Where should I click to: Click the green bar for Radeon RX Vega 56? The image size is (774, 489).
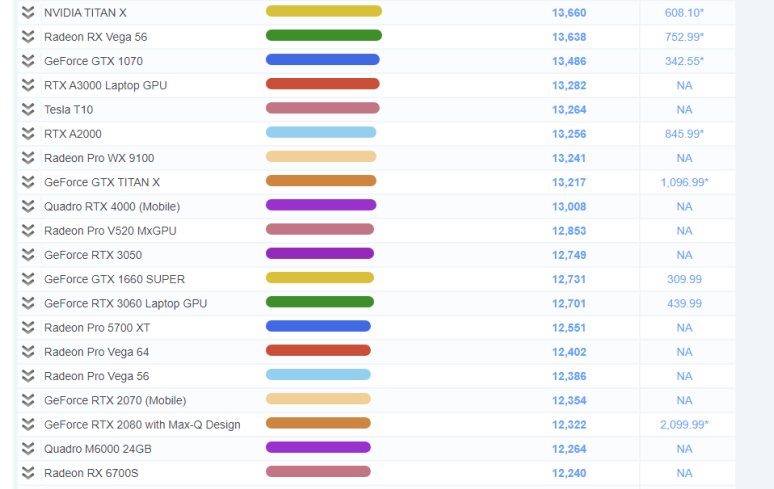pos(324,35)
